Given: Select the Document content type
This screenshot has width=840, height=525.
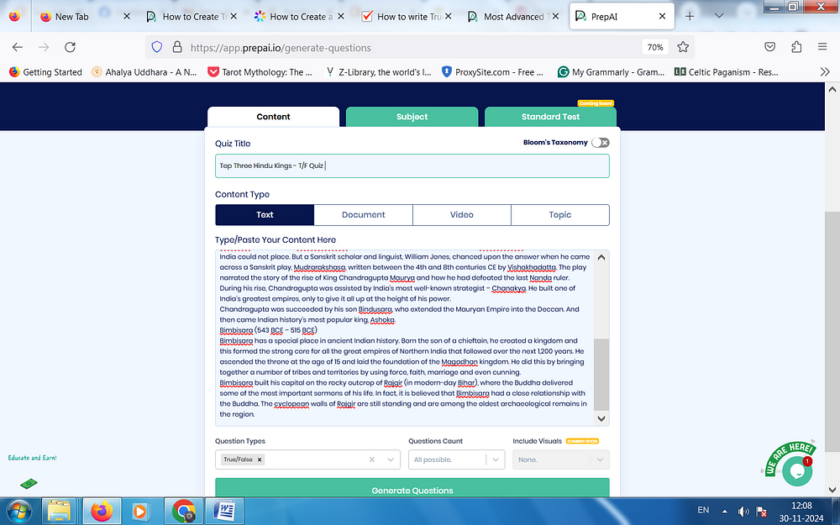Looking at the screenshot, I should pyautogui.click(x=363, y=215).
